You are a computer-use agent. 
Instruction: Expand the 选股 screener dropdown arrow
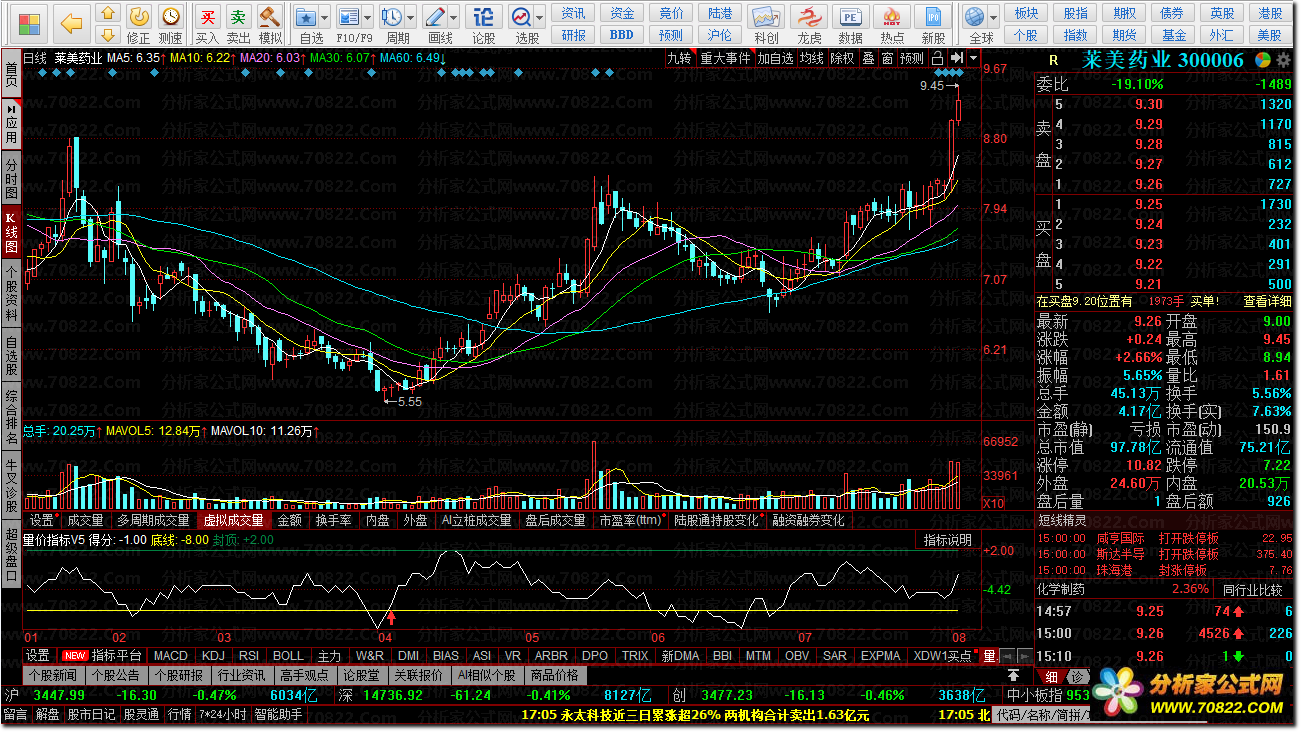pos(541,18)
